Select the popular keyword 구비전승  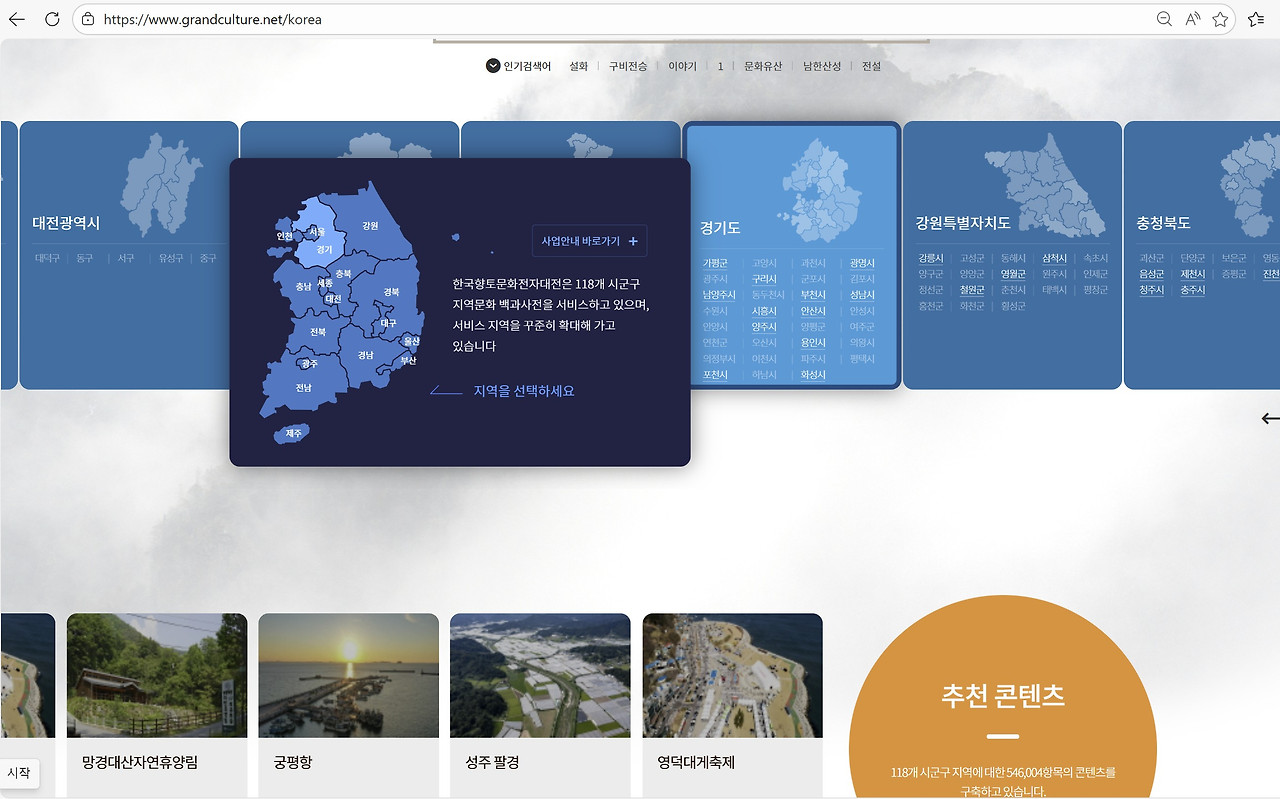628,66
